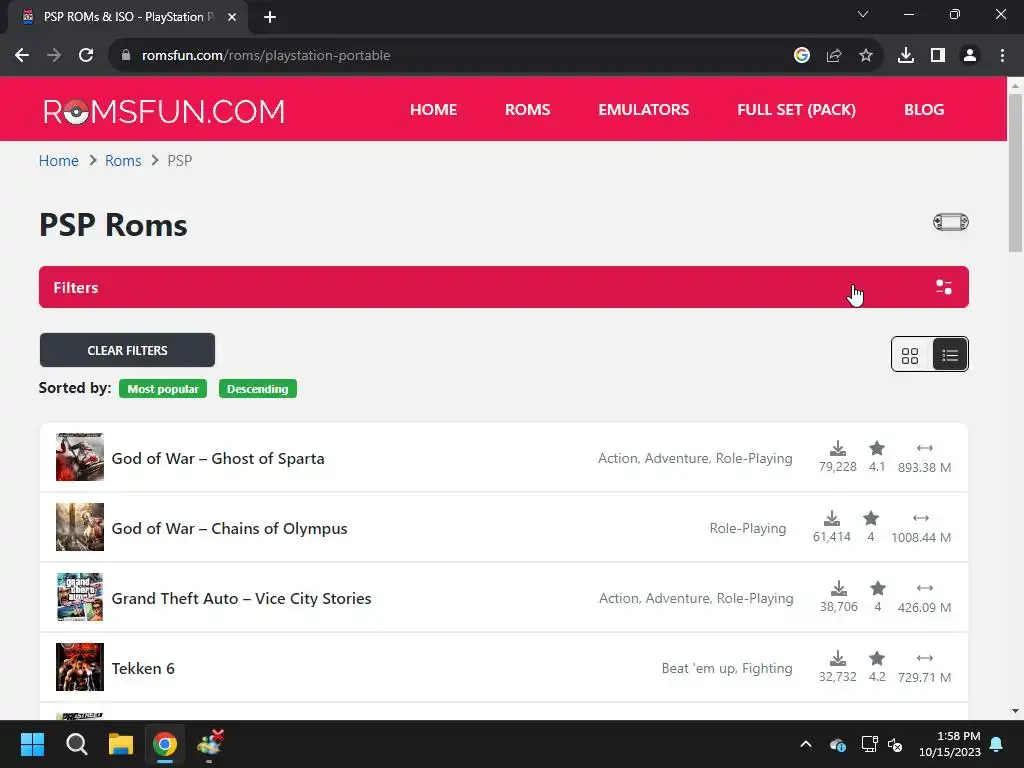Click the Vice City Stories cover thumbnail
The width and height of the screenshot is (1024, 768).
click(80, 597)
